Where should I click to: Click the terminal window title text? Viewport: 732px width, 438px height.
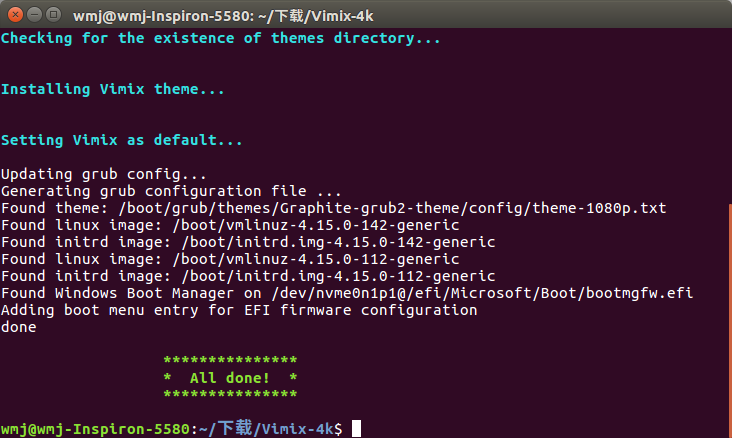click(223, 16)
